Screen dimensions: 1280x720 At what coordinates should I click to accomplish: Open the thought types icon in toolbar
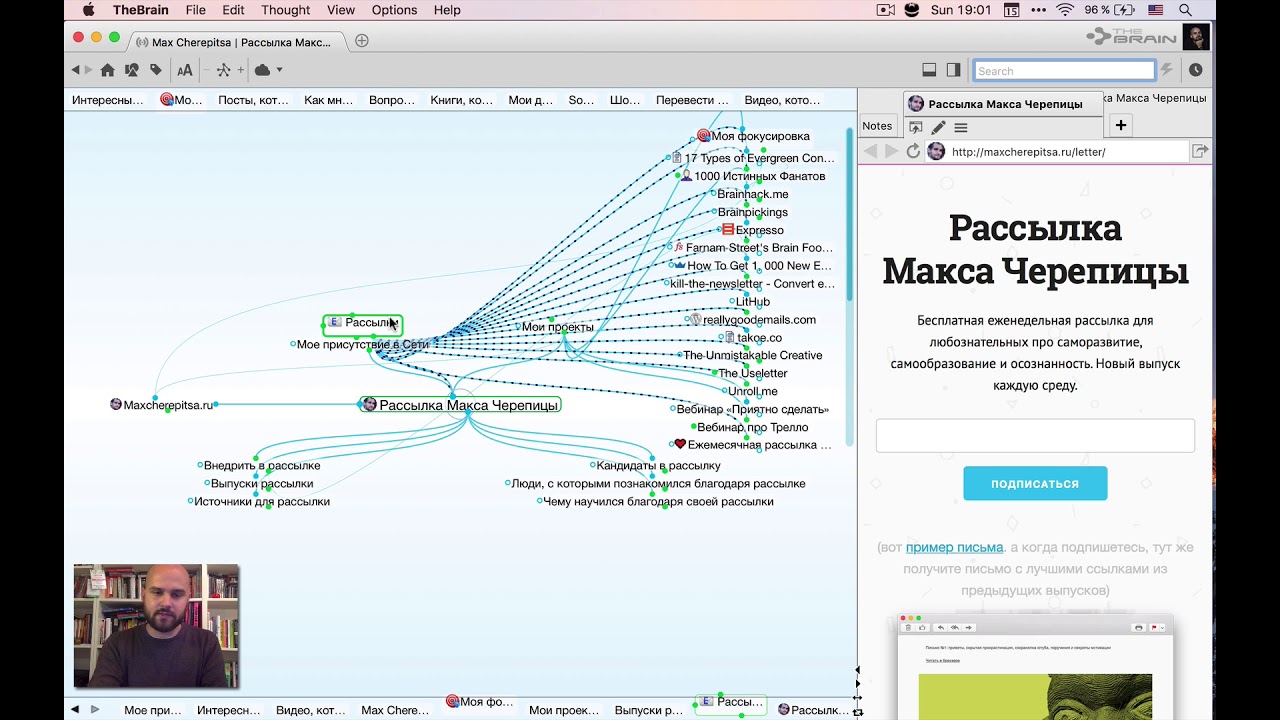(x=131, y=70)
